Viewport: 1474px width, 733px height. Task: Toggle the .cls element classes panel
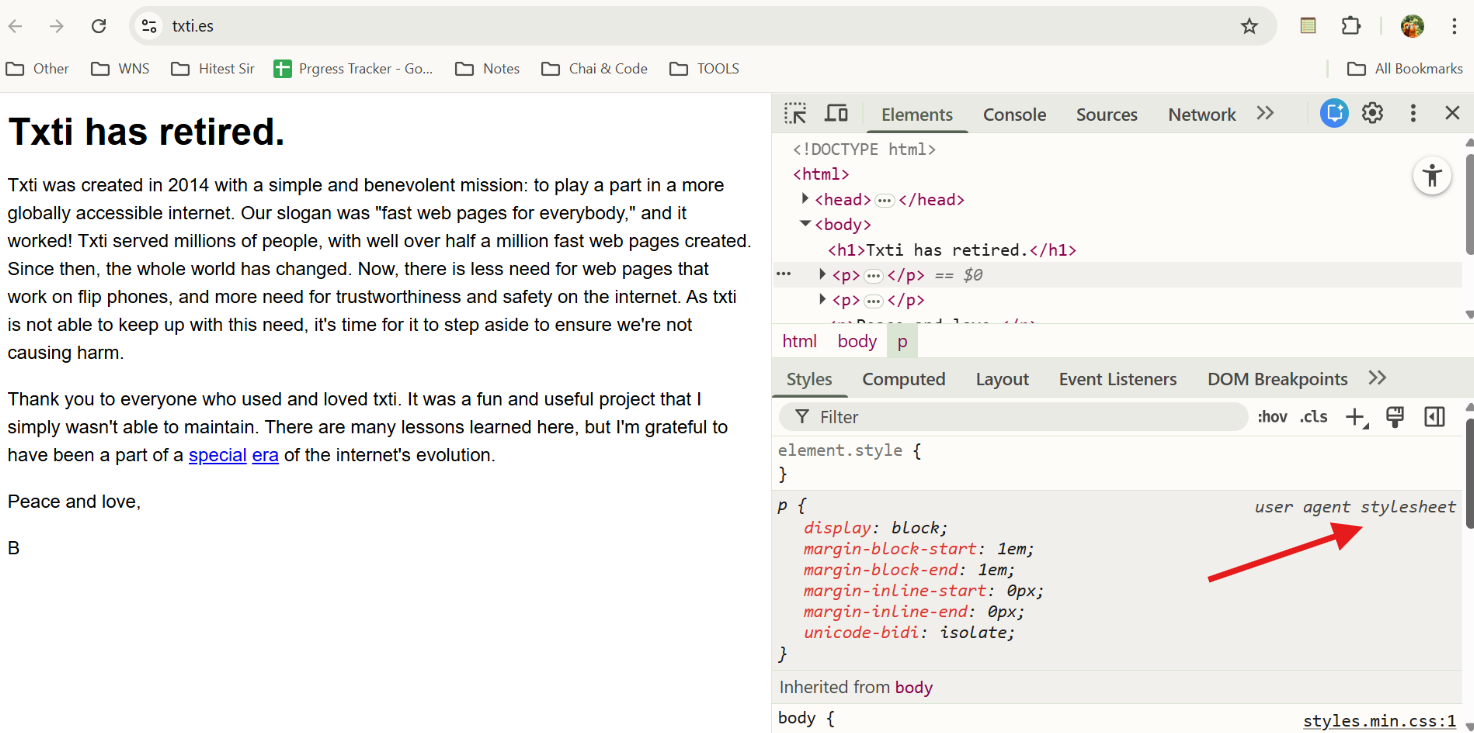click(x=1314, y=417)
